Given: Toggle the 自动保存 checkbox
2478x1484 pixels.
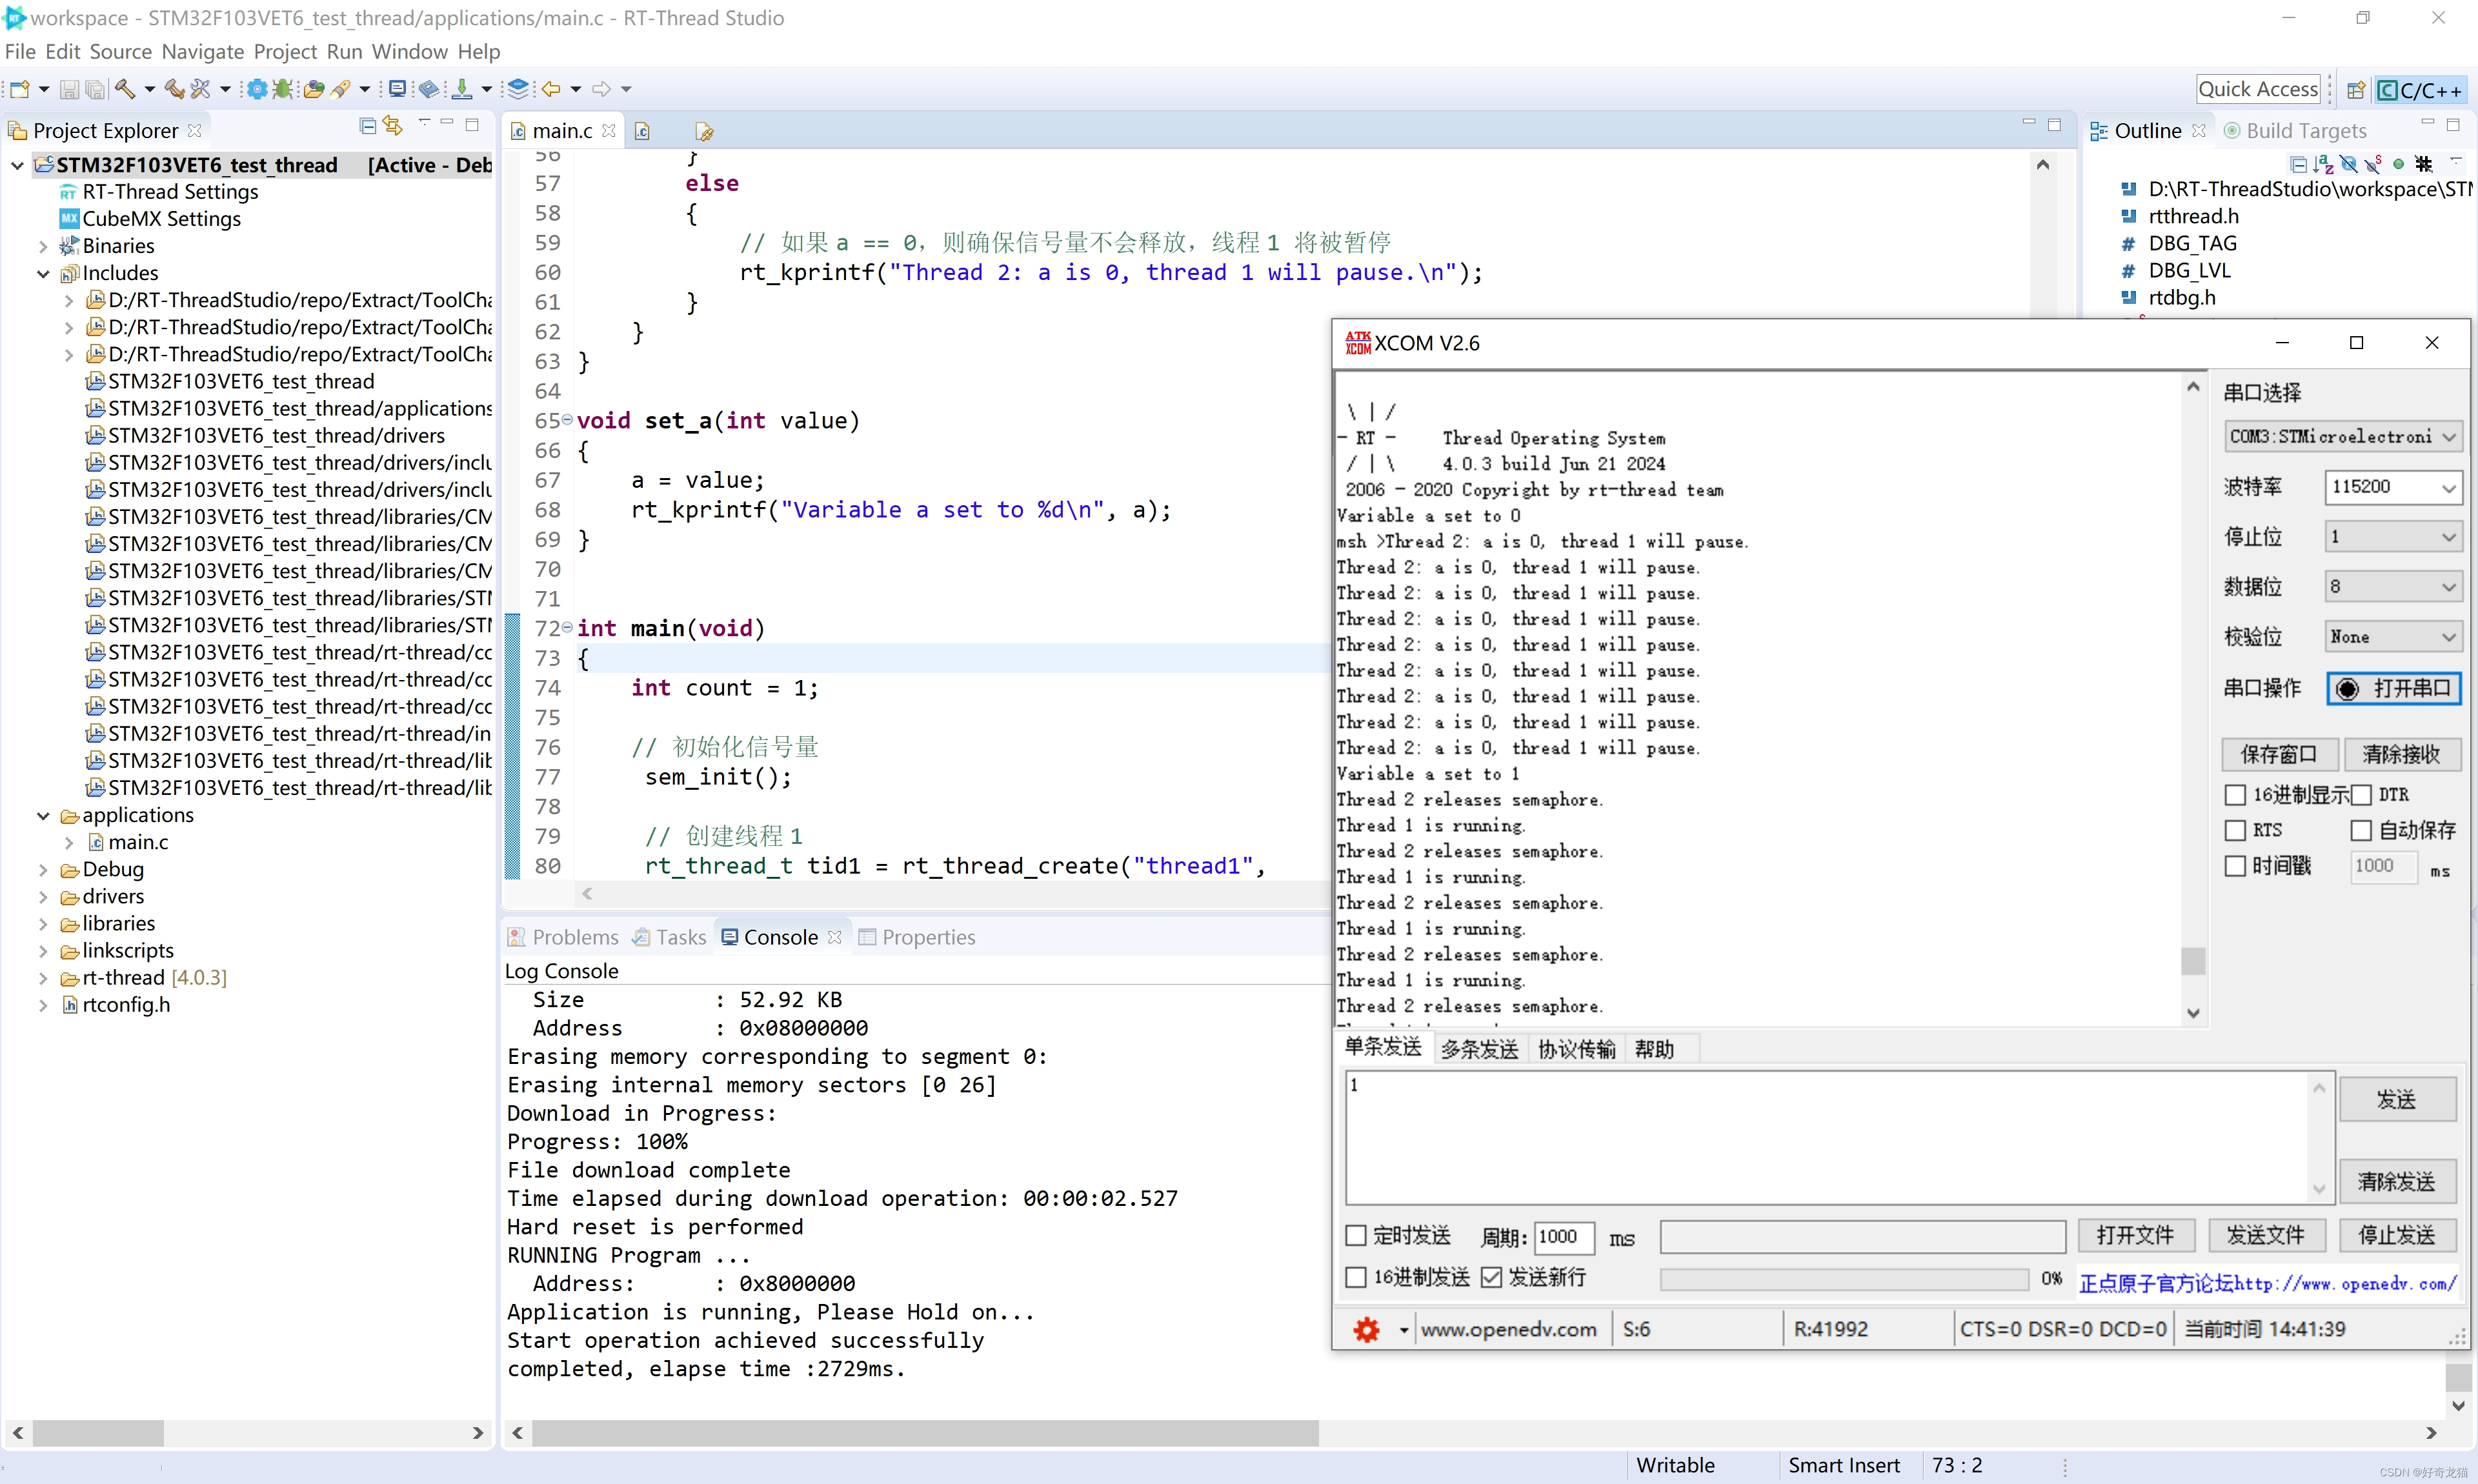Looking at the screenshot, I should (x=2361, y=830).
